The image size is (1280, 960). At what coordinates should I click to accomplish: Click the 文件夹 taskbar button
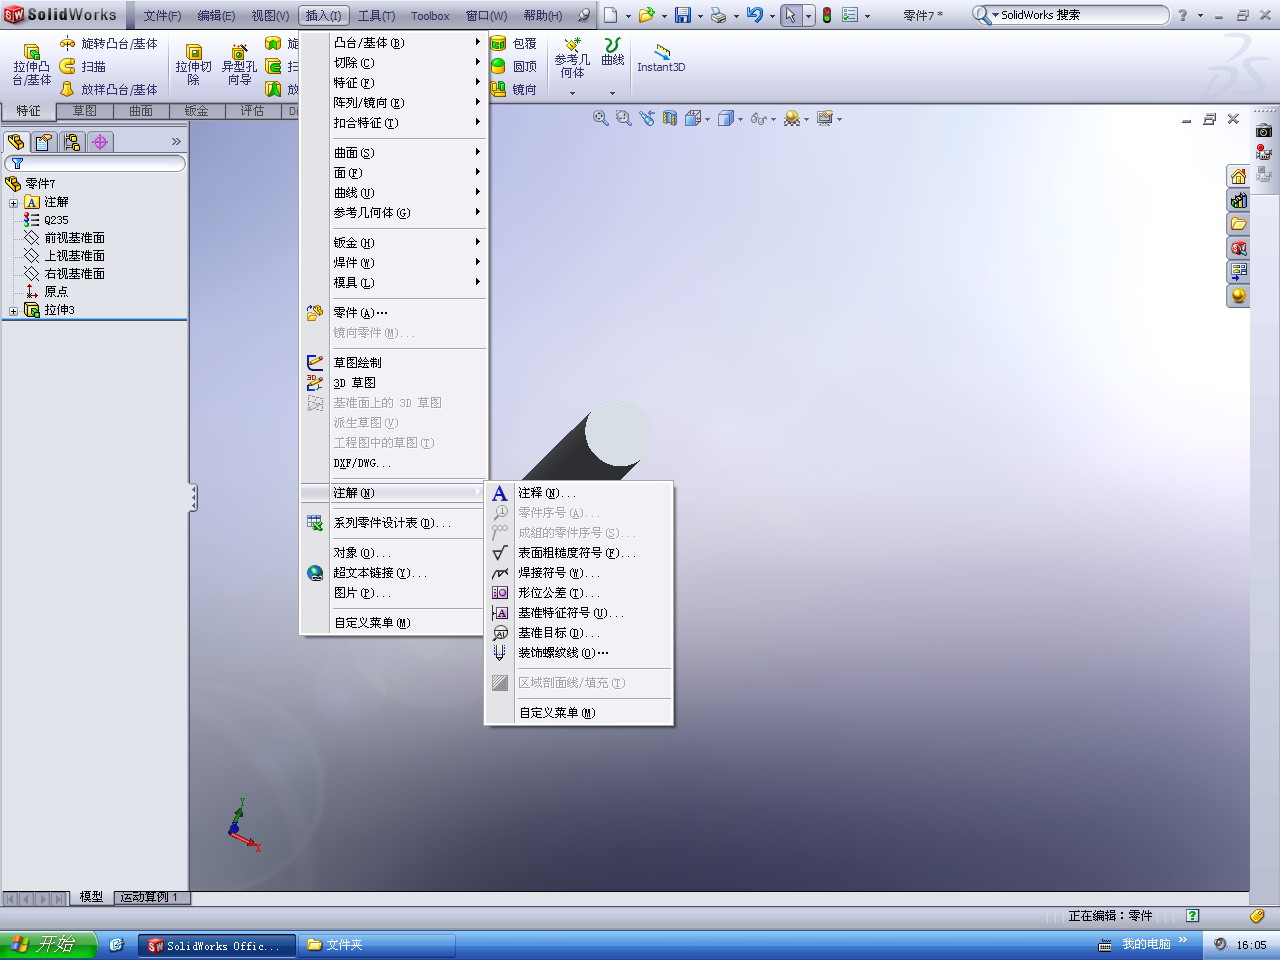(376, 945)
